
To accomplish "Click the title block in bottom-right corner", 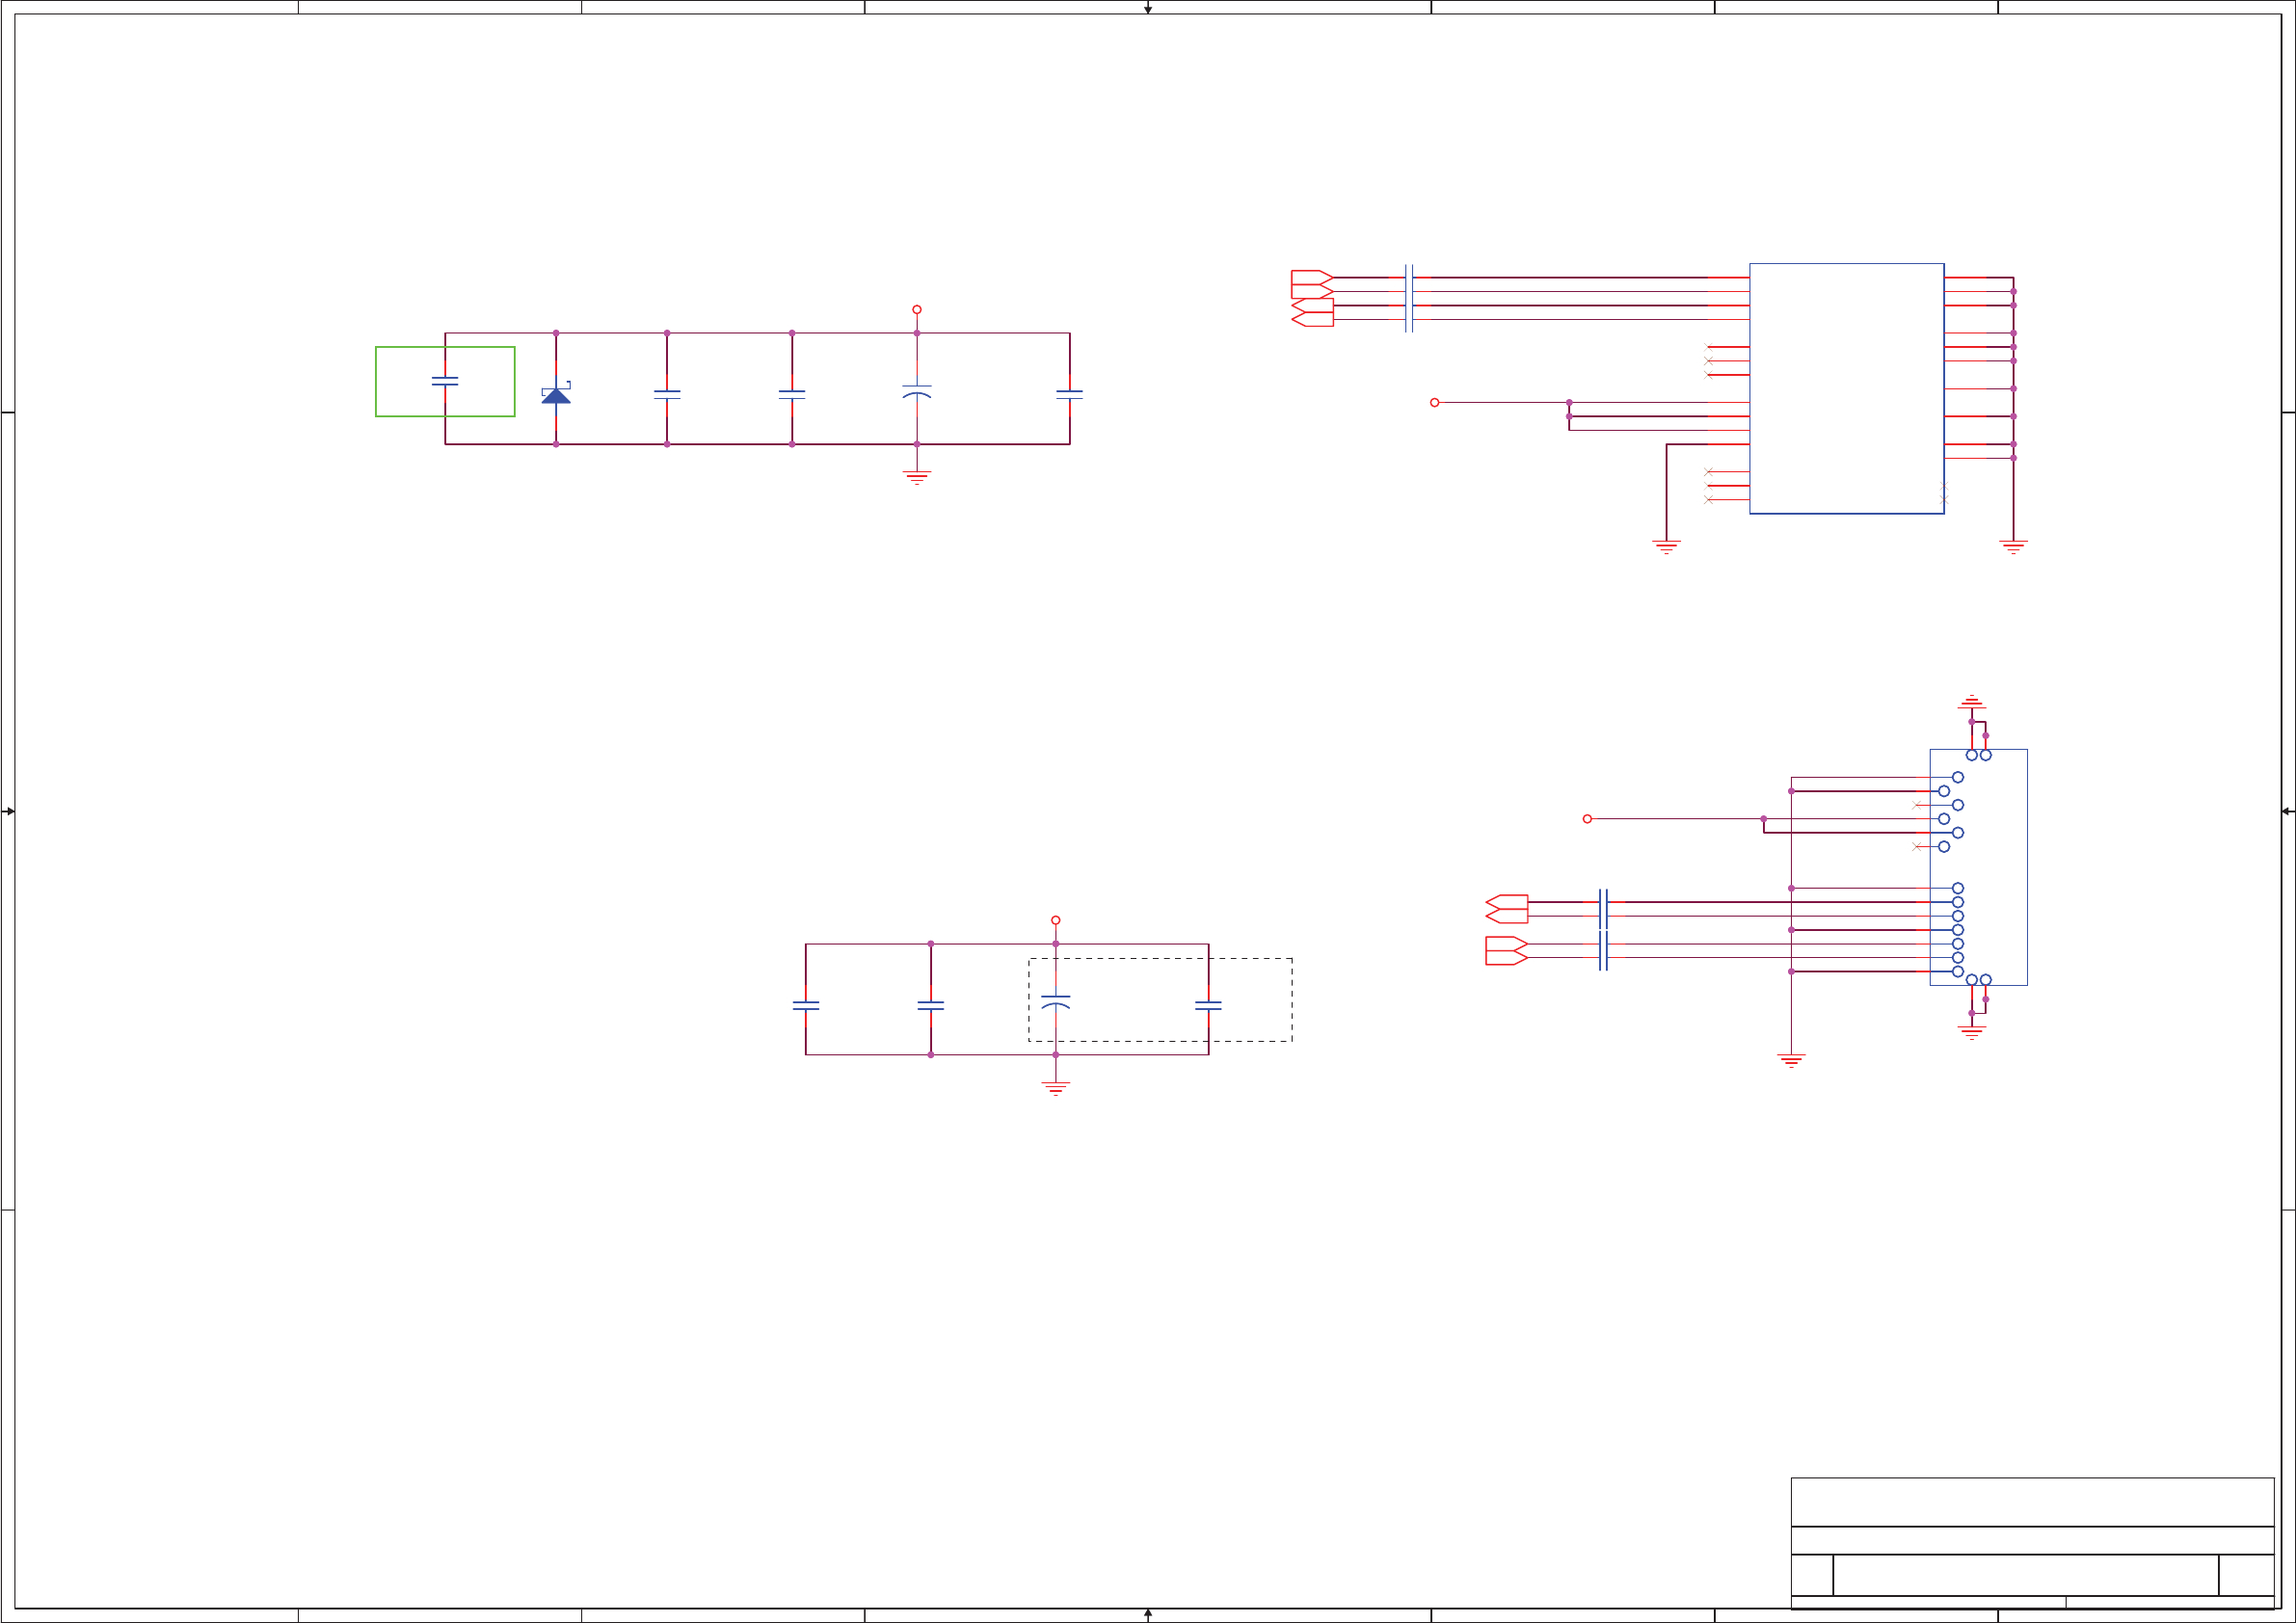I will [x=2032, y=1541].
